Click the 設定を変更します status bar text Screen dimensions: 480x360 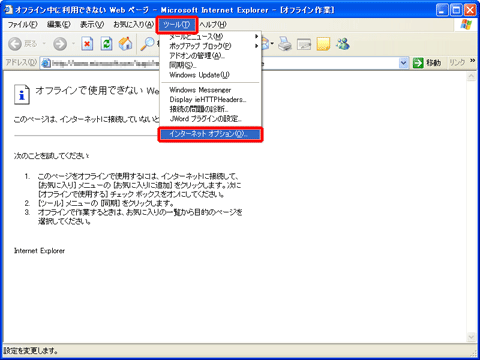pyautogui.click(x=31, y=351)
